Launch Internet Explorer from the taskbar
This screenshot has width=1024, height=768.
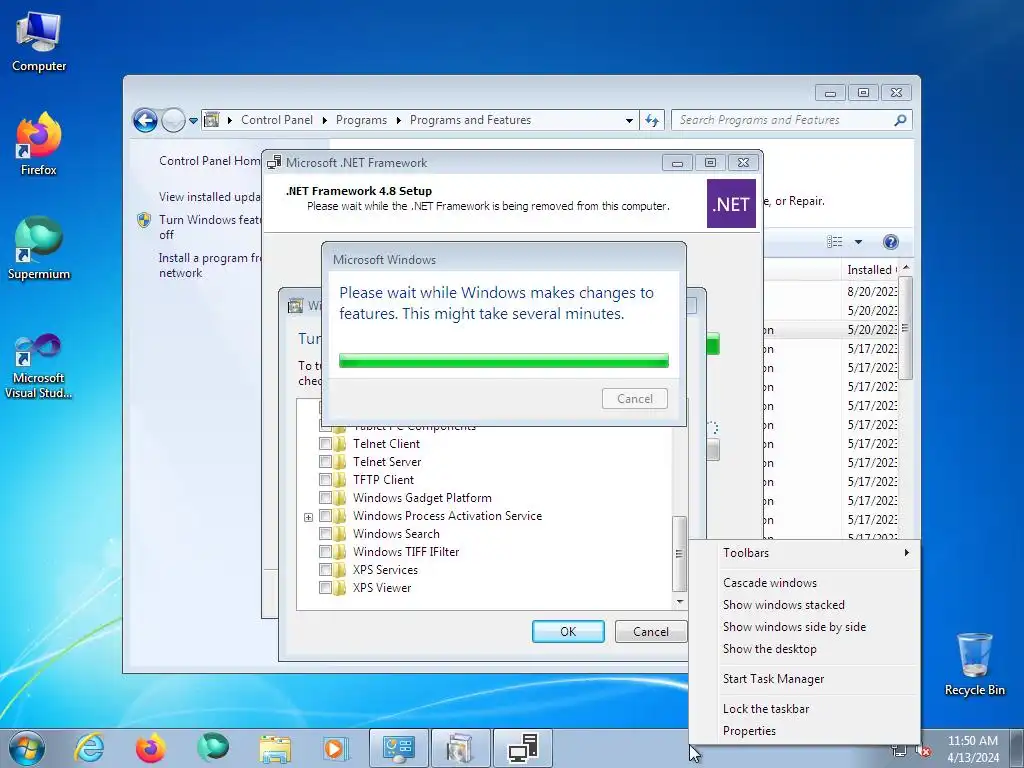[x=89, y=748]
